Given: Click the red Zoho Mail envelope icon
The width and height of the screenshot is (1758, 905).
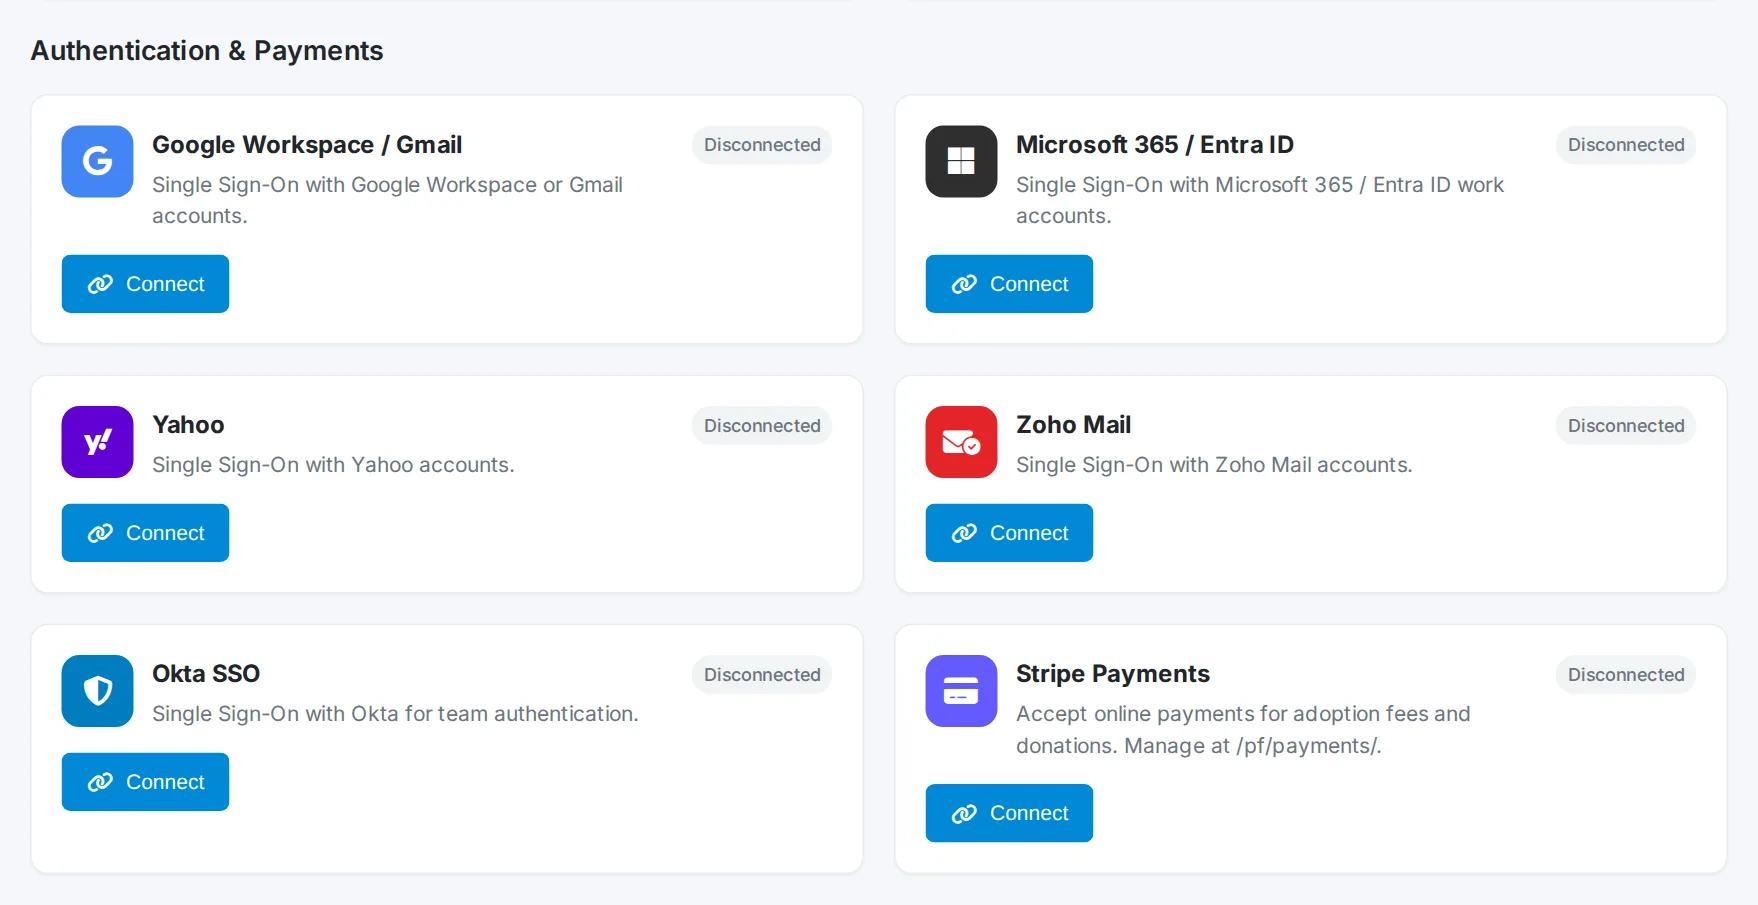Looking at the screenshot, I should pyautogui.click(x=961, y=442).
